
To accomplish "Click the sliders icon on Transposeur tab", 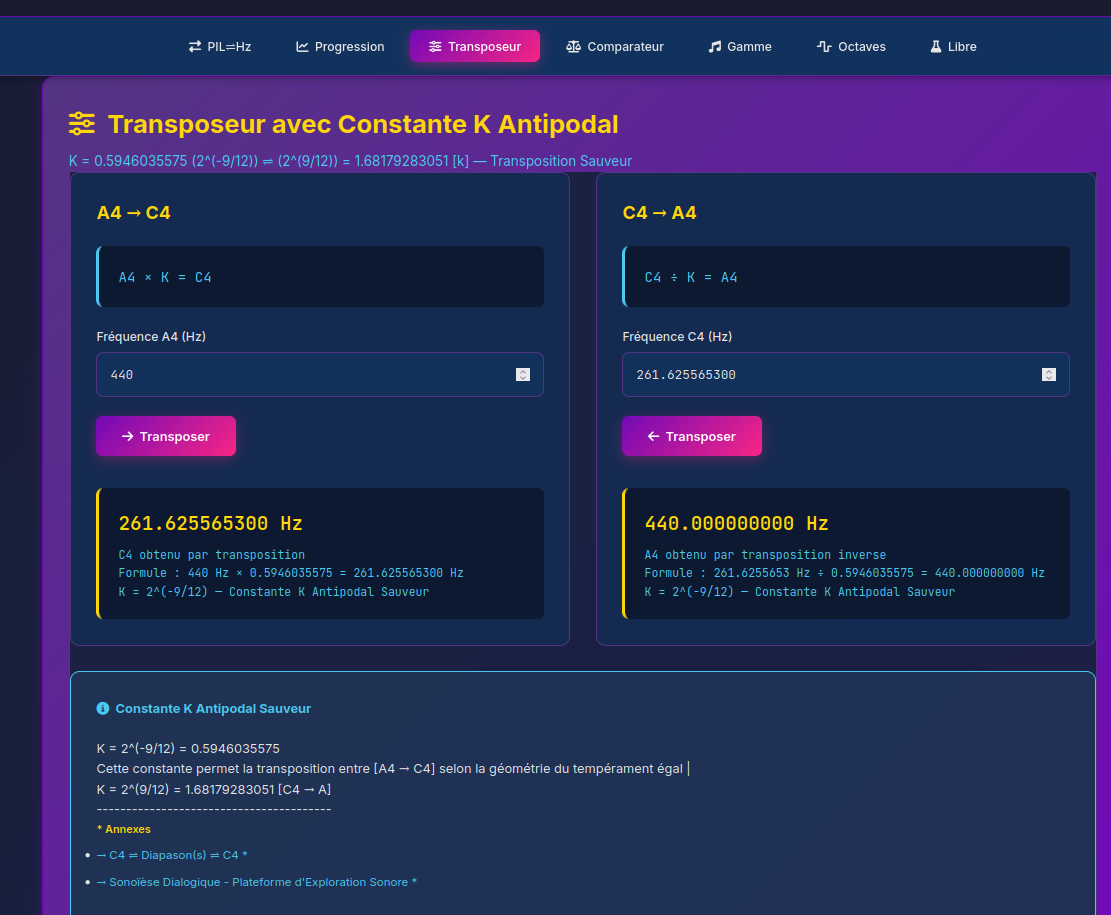I will point(435,47).
